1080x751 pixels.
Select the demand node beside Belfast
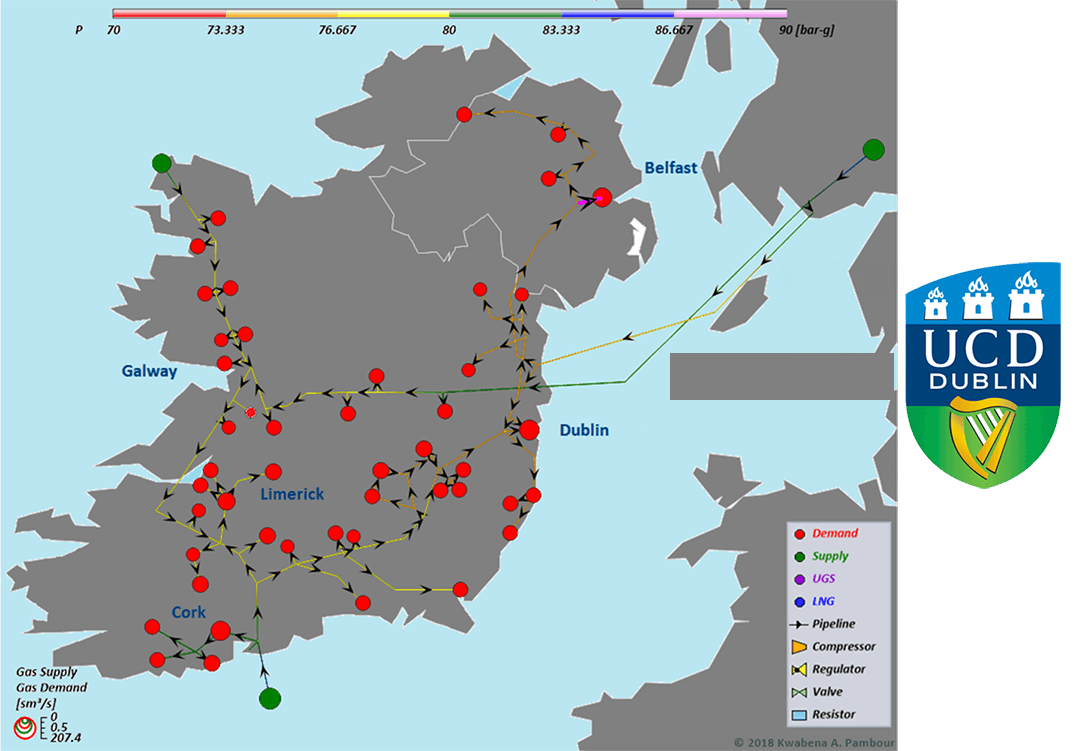click(604, 197)
